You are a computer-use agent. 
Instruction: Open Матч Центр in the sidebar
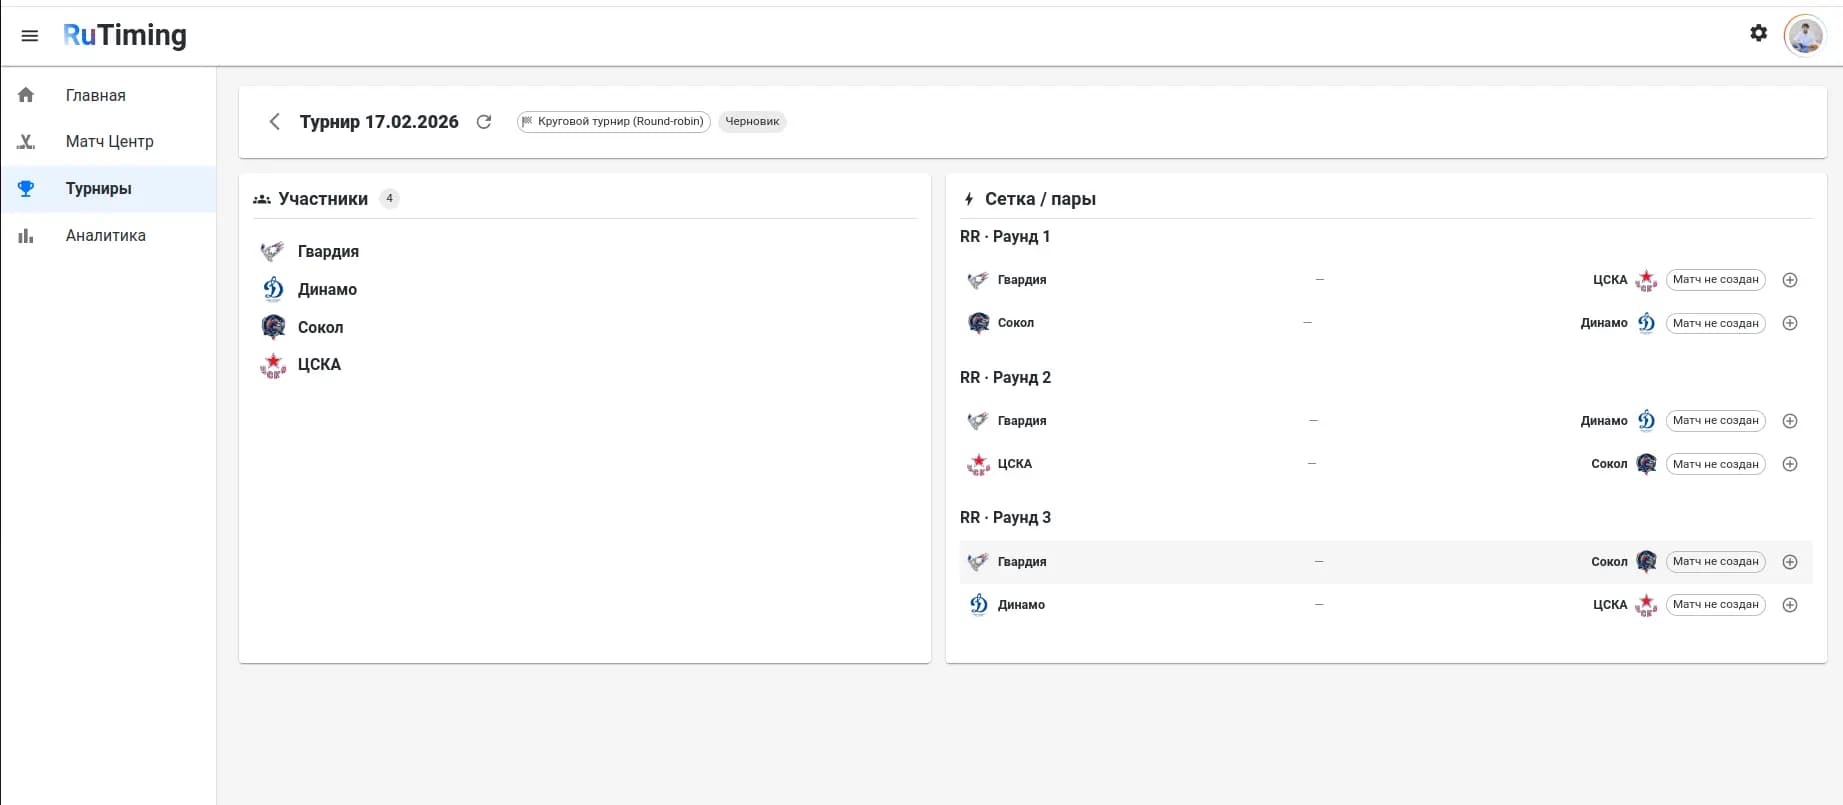(109, 142)
